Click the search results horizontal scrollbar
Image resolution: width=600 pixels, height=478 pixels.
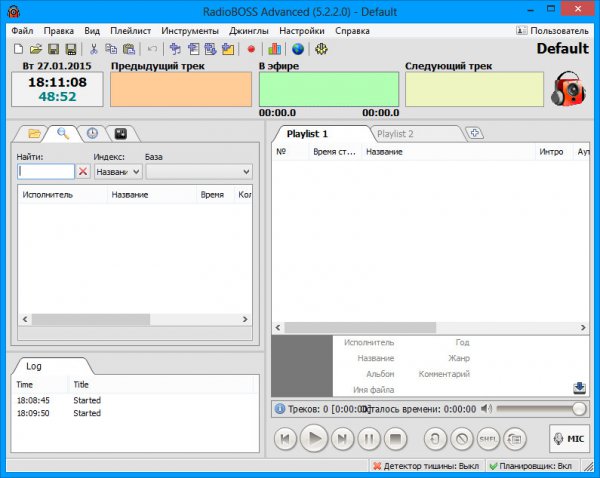tap(135, 319)
